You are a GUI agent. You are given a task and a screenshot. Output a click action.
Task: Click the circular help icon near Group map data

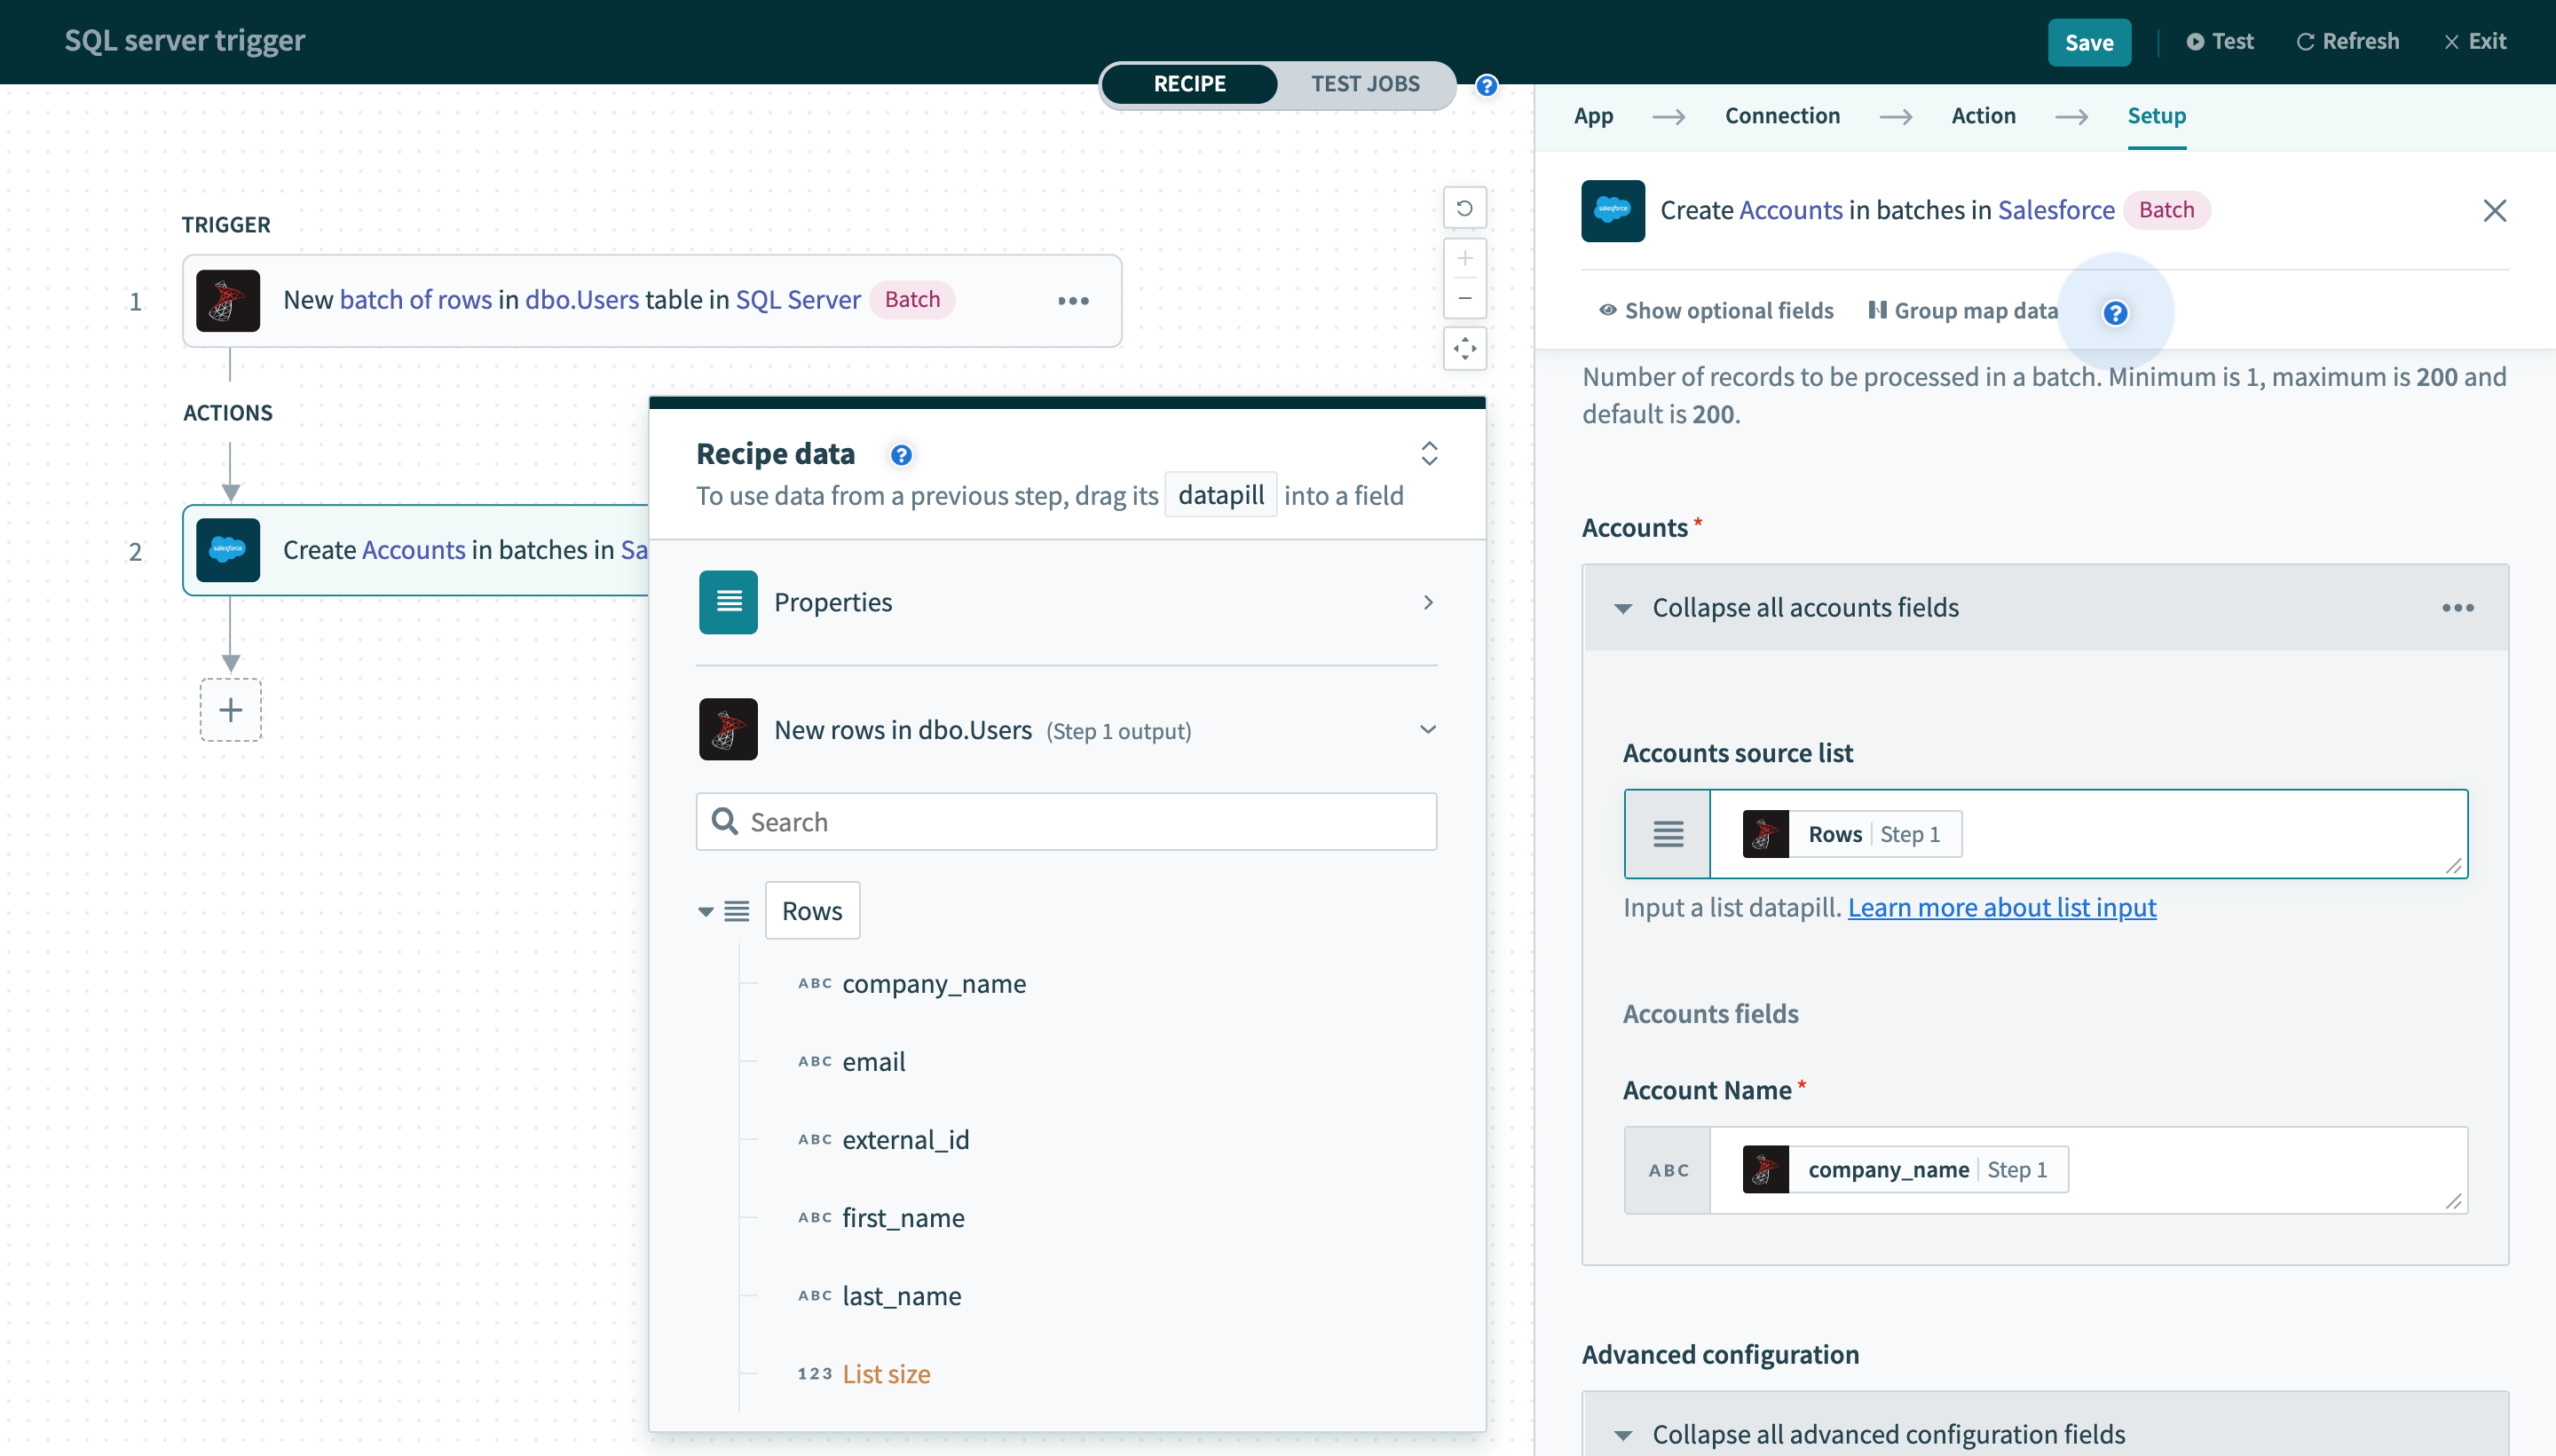click(2116, 312)
